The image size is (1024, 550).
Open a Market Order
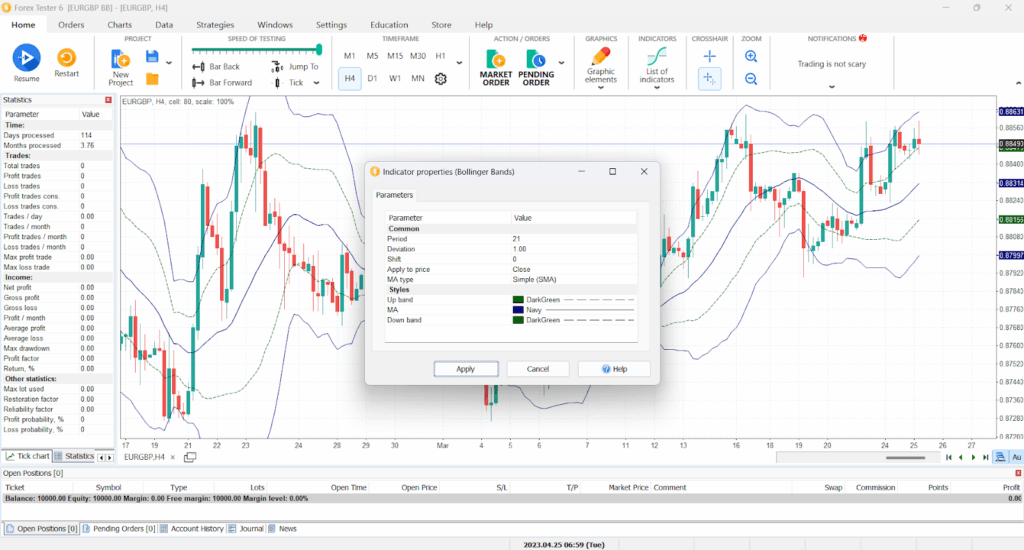tap(496, 67)
